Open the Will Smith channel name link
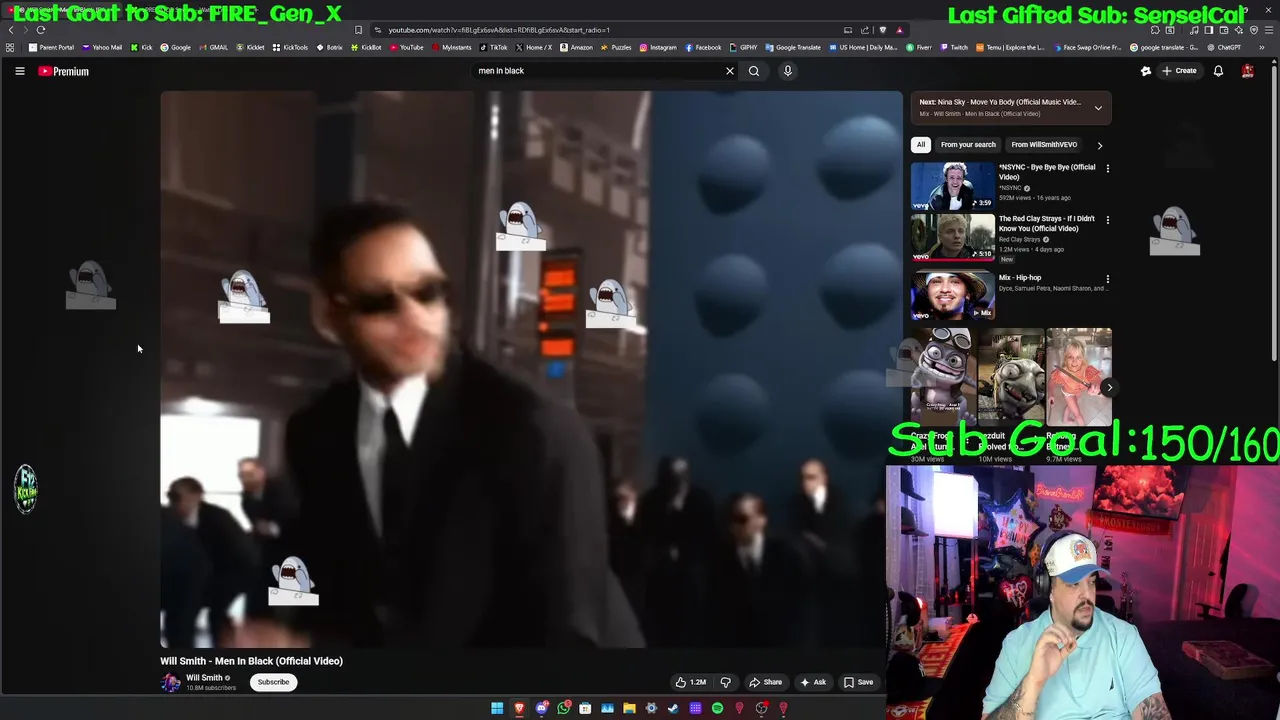Screen dimensions: 1280x720 (x=204, y=678)
